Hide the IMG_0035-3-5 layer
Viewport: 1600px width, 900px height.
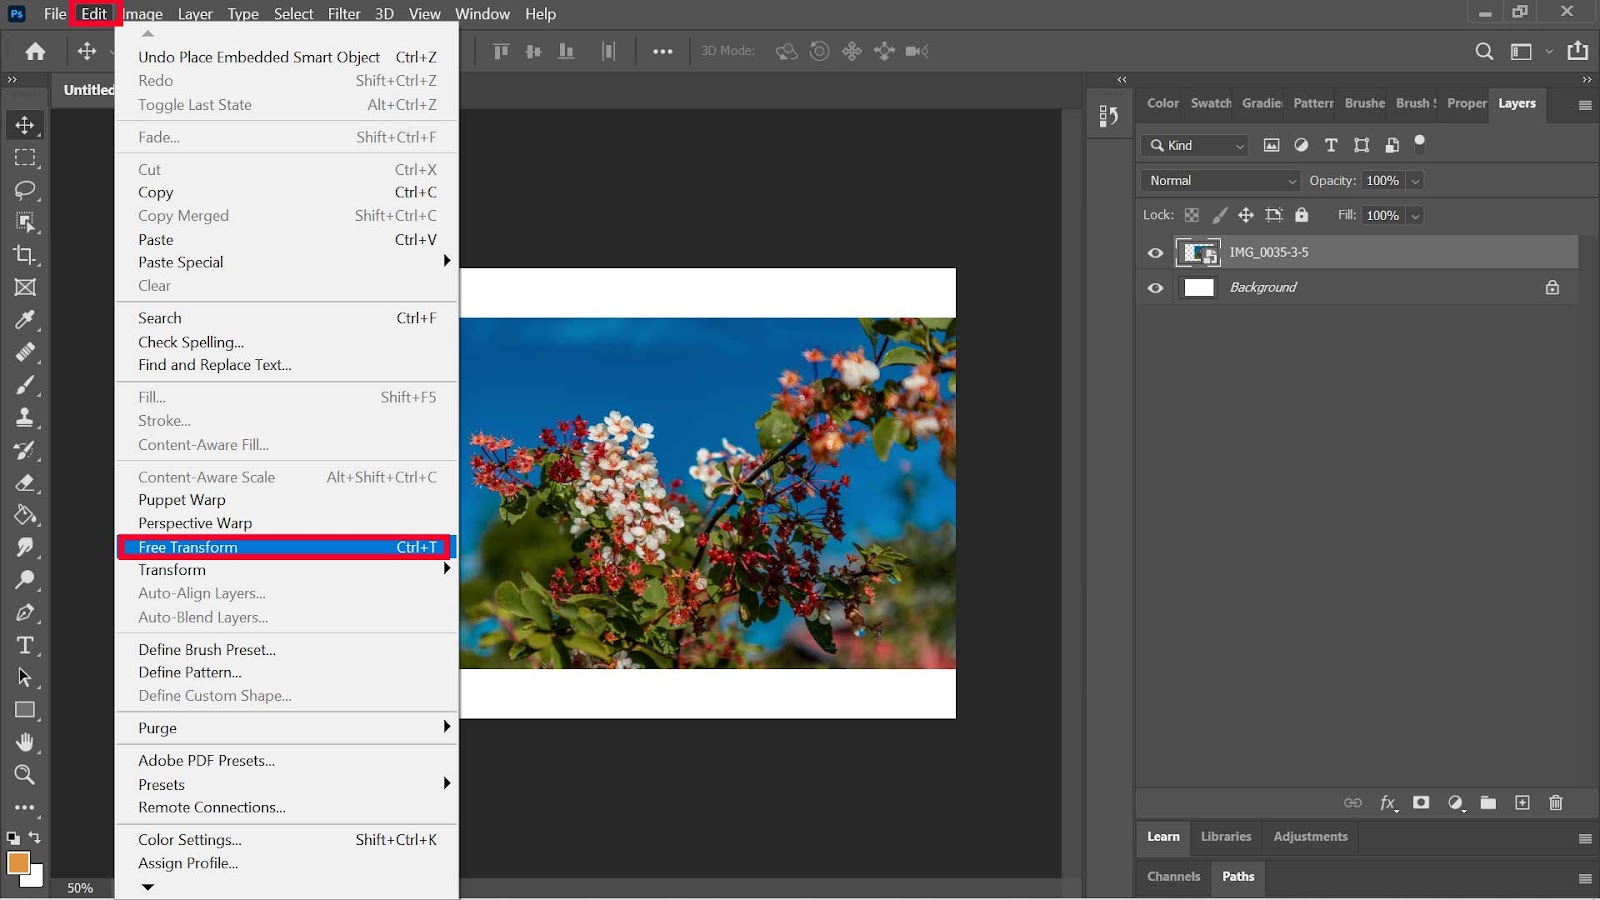[x=1155, y=253]
